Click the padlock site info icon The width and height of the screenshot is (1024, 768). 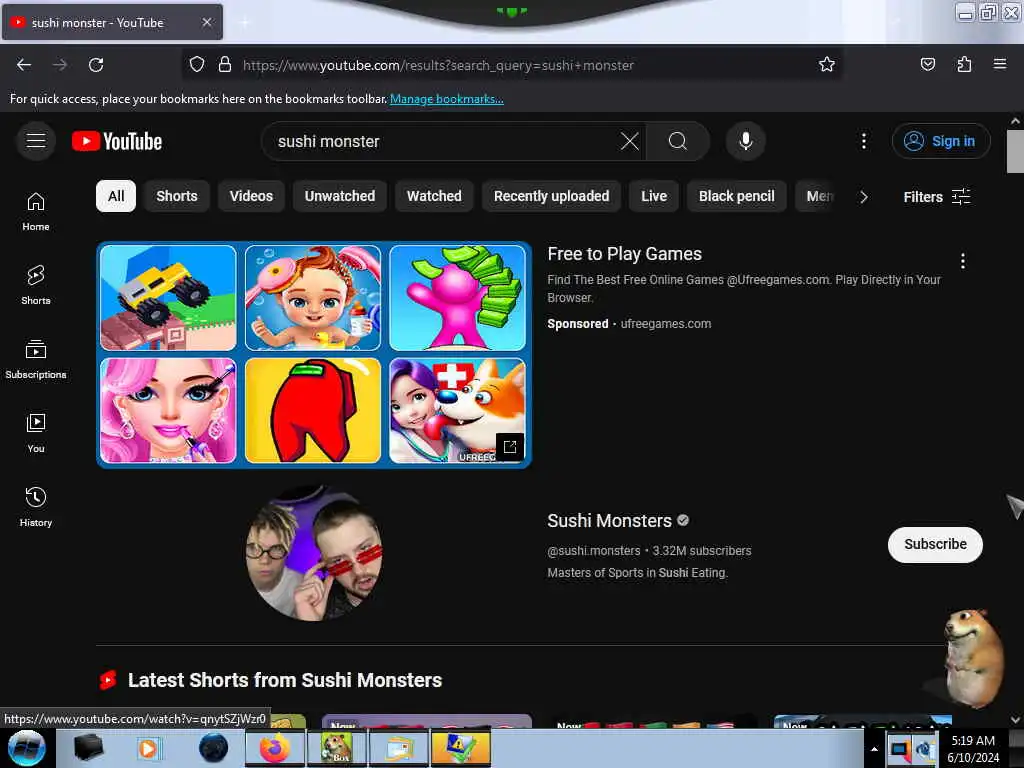pyautogui.click(x=225, y=64)
